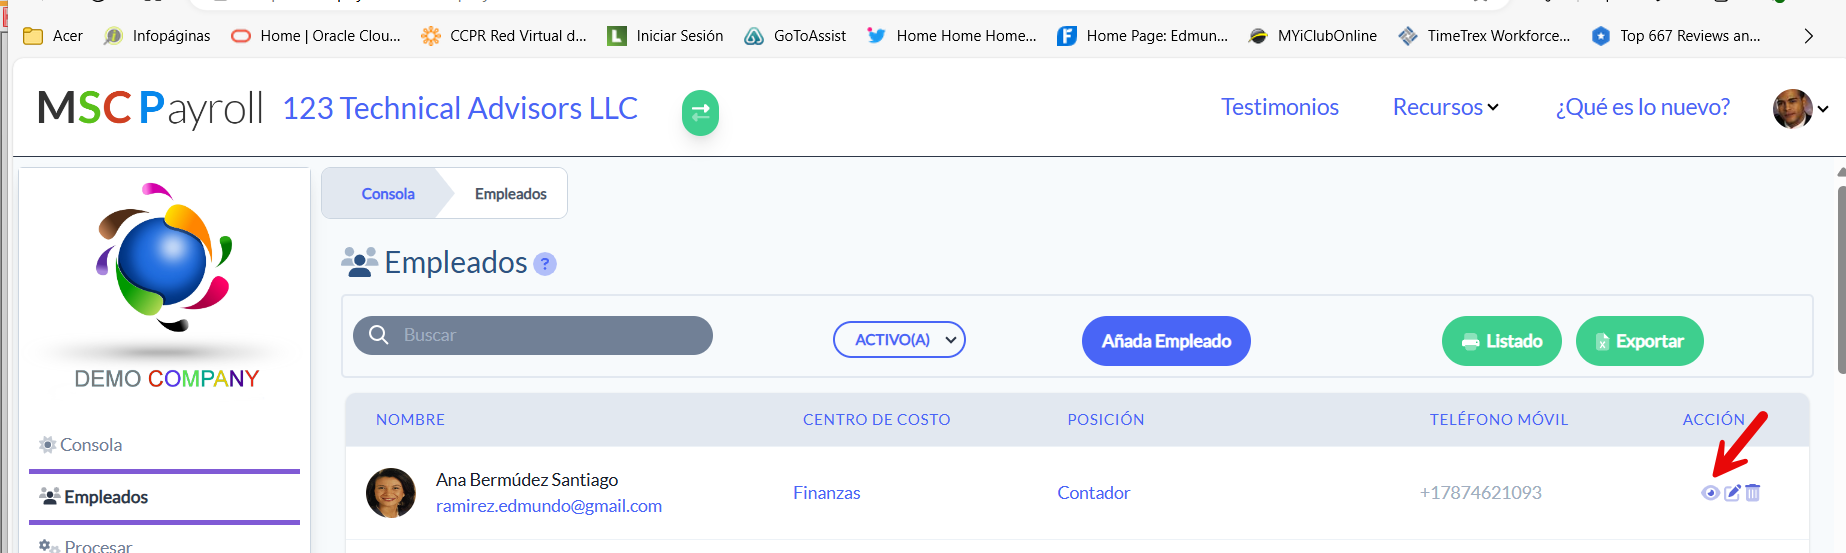Open the Testimonios link
Screen dimensions: 1846x553
click(1280, 107)
